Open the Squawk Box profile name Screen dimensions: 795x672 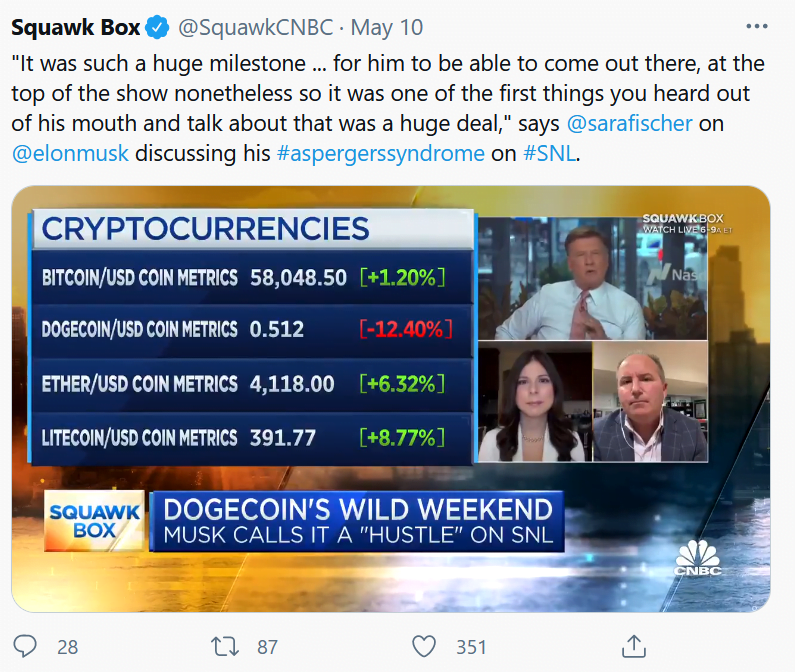click(x=76, y=27)
